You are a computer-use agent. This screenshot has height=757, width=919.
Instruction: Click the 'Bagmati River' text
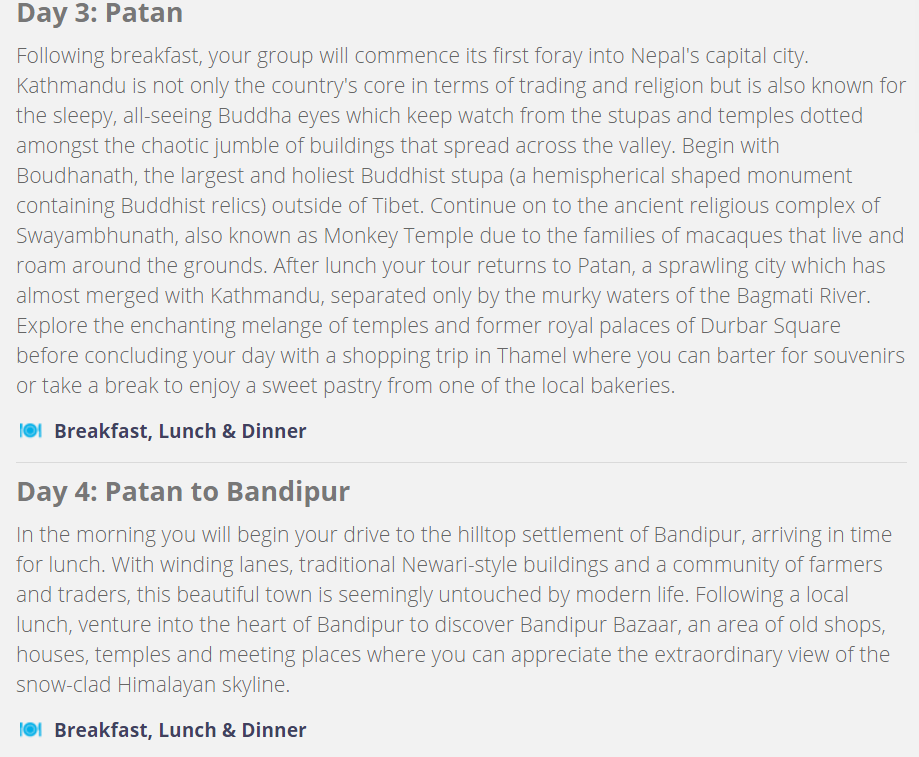pyautogui.click(x=801, y=295)
